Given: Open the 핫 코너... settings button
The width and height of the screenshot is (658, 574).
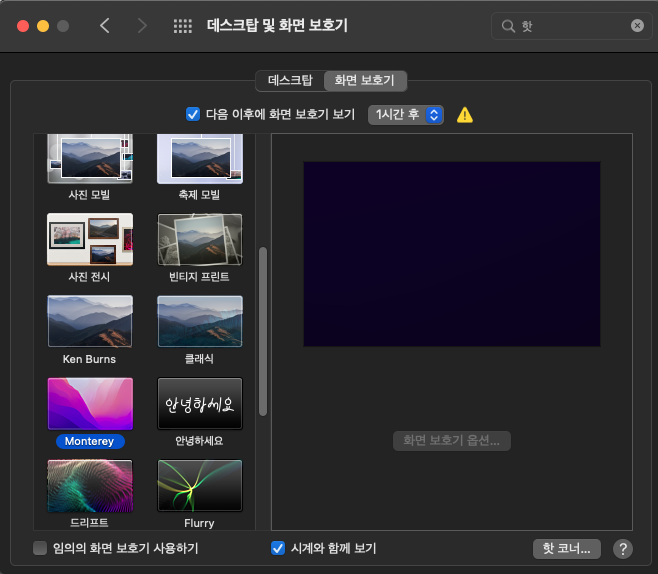Looking at the screenshot, I should click(x=567, y=548).
